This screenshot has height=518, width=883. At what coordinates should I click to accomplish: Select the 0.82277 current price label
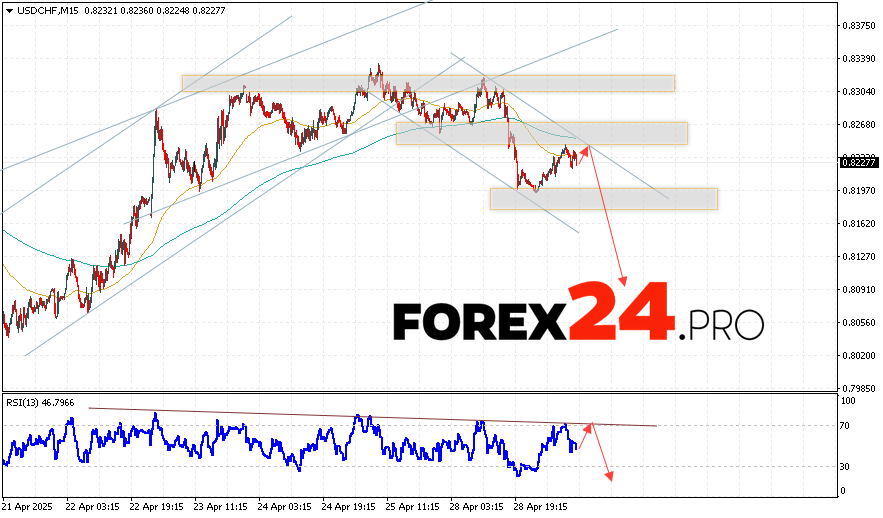[859, 163]
